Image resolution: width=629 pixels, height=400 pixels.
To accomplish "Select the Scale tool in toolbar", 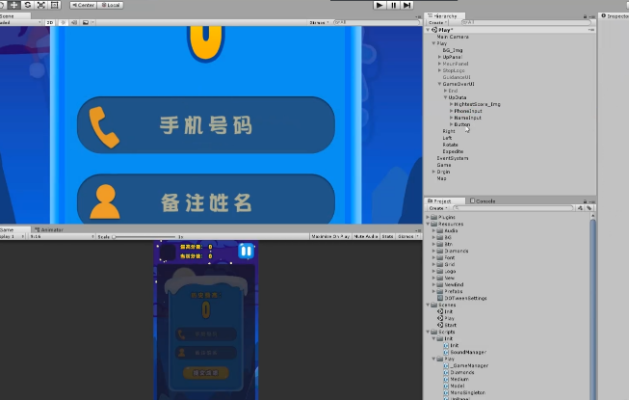I will (41, 5).
